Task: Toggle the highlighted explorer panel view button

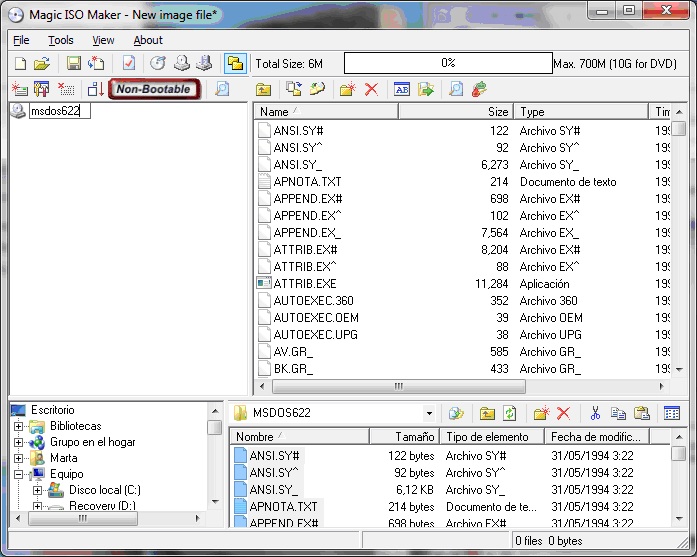Action: (x=235, y=64)
